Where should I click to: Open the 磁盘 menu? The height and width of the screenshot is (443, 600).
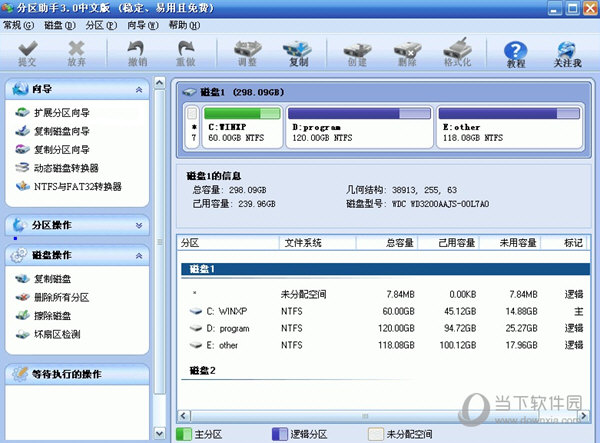tap(59, 25)
